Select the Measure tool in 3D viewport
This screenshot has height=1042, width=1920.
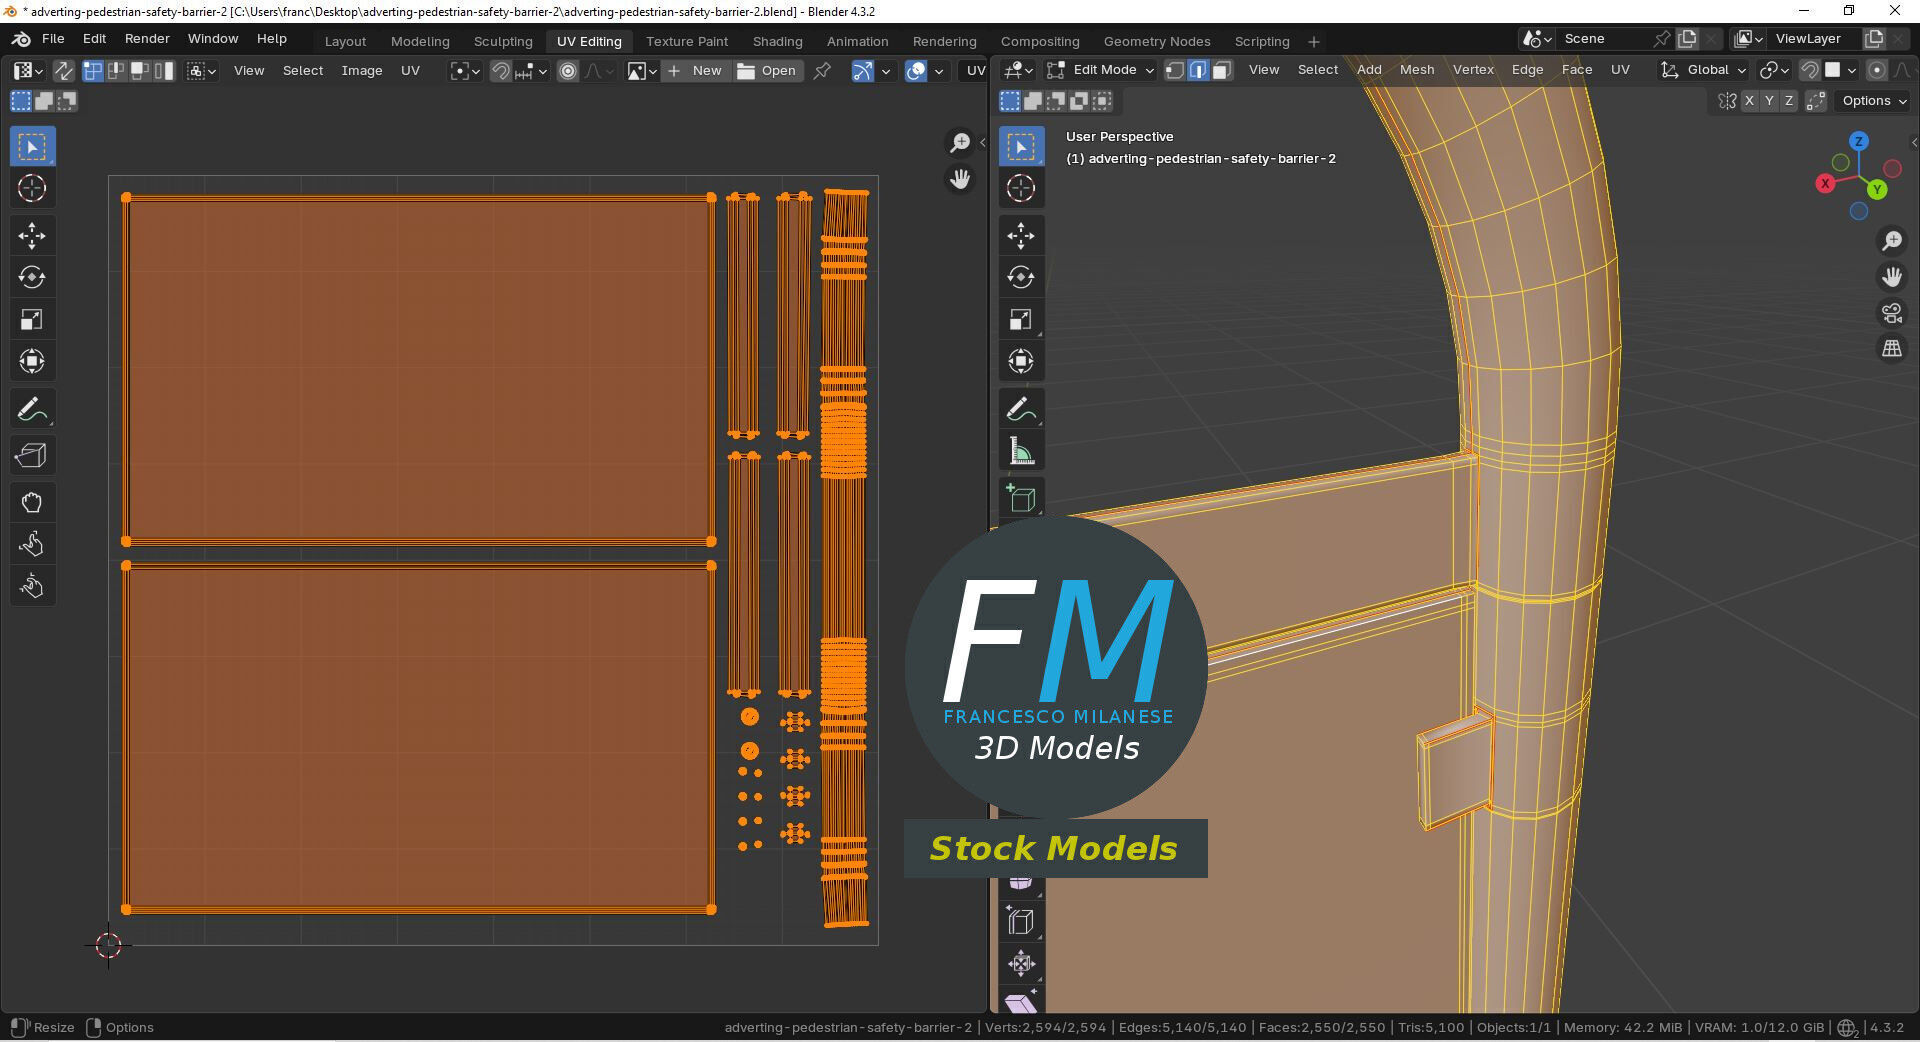1021,451
